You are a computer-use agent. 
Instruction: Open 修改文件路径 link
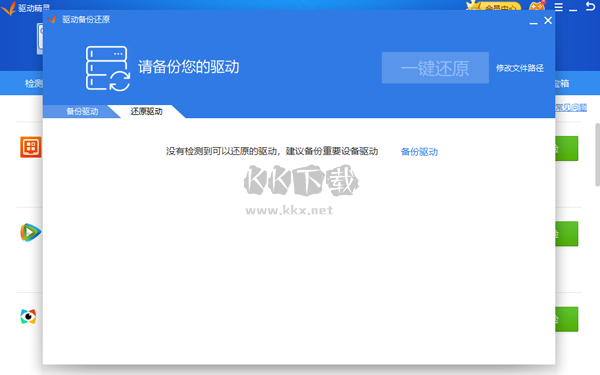click(x=520, y=68)
